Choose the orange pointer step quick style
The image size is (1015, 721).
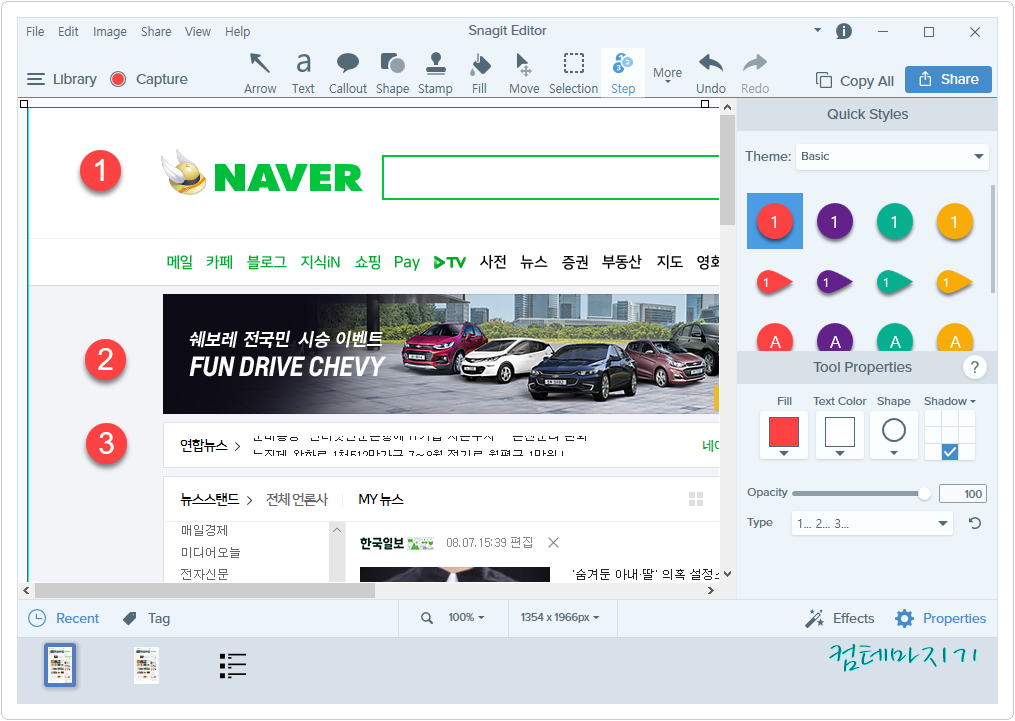[x=954, y=282]
